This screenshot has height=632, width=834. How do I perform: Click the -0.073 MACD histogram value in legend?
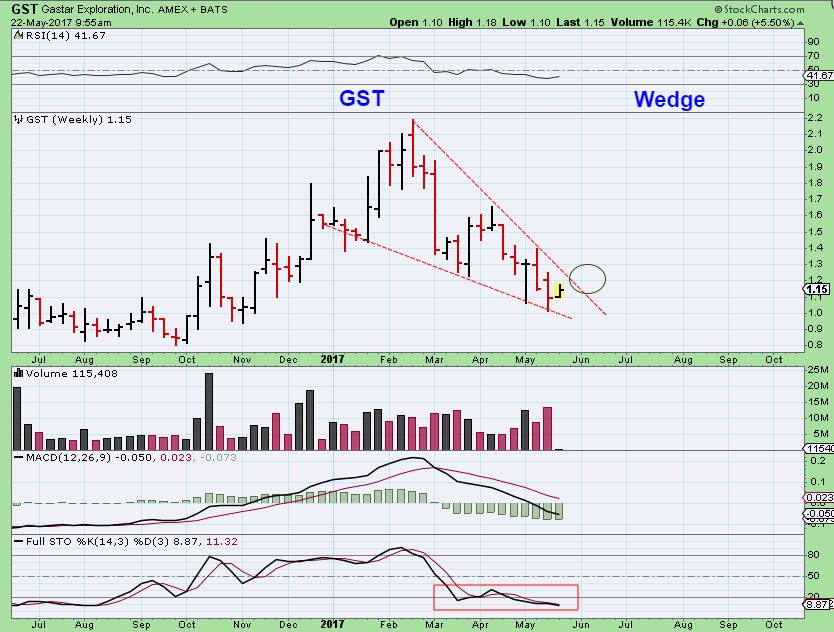click(x=218, y=458)
